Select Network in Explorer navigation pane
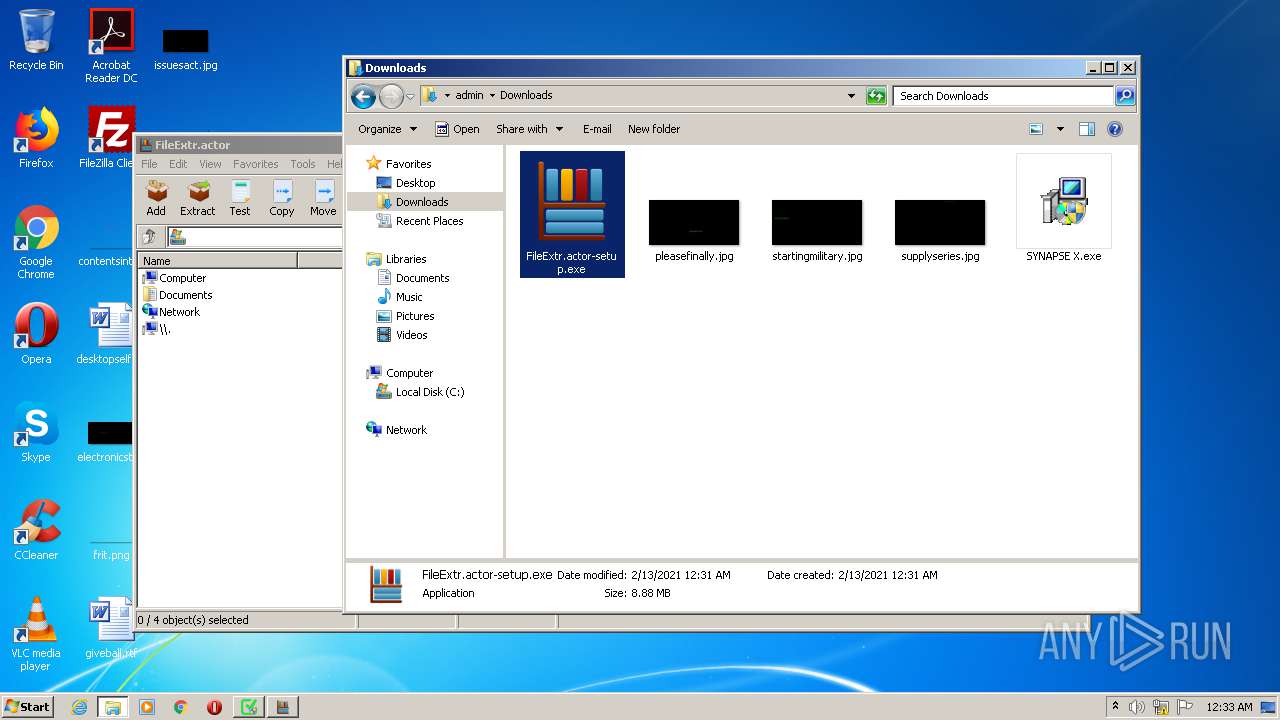Viewport: 1280px width, 720px height. [x=406, y=430]
